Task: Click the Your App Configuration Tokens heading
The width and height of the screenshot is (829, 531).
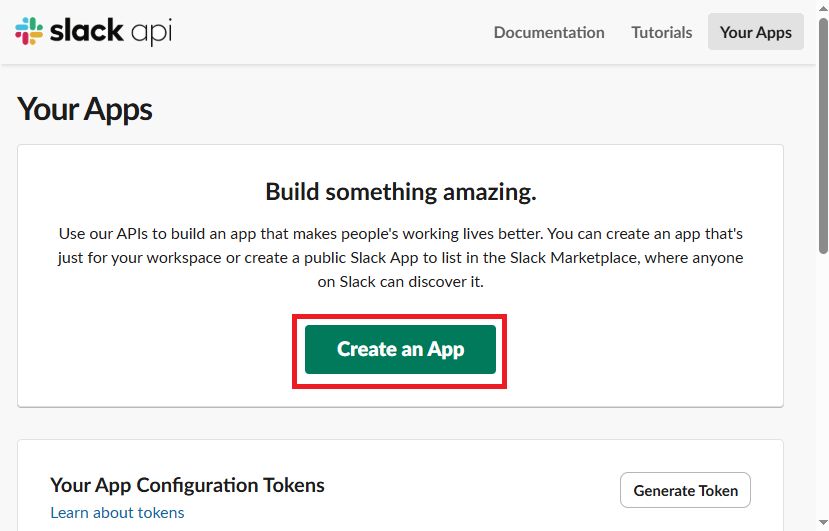Action: pyautogui.click(x=187, y=485)
